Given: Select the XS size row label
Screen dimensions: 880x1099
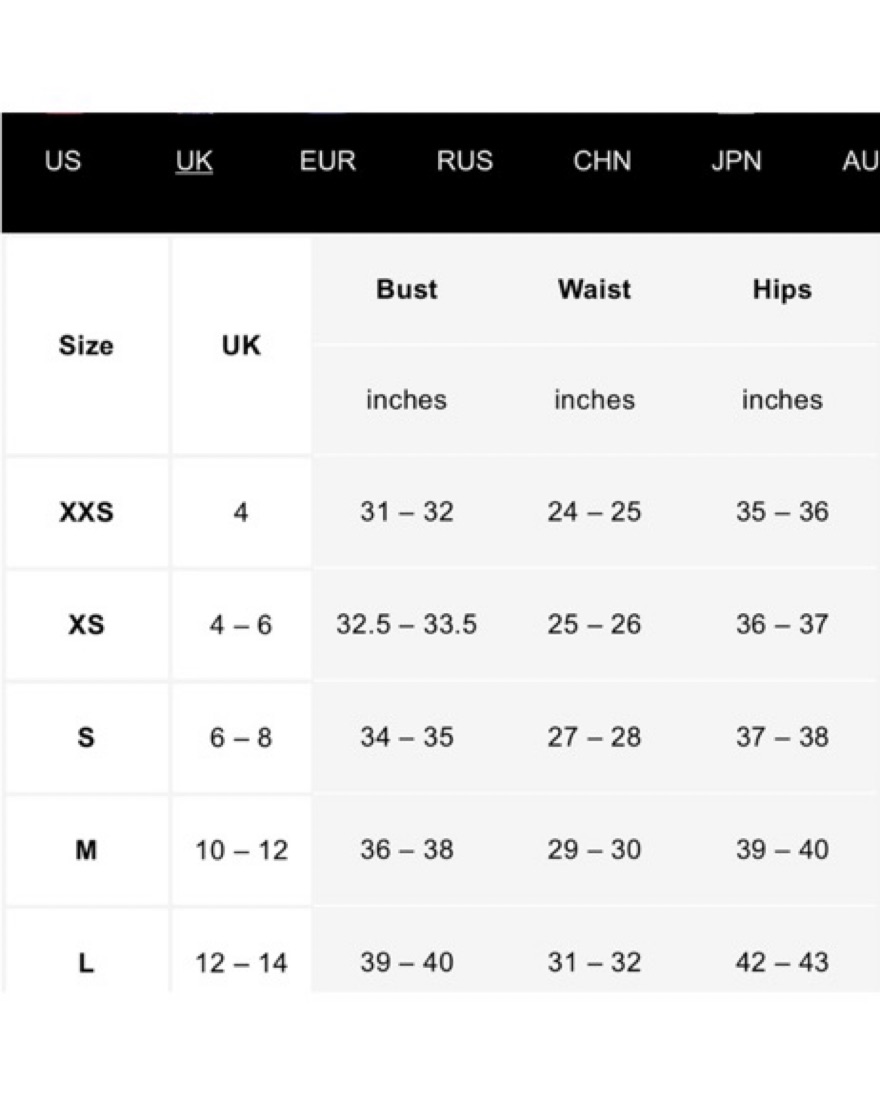Looking at the screenshot, I should [86, 624].
